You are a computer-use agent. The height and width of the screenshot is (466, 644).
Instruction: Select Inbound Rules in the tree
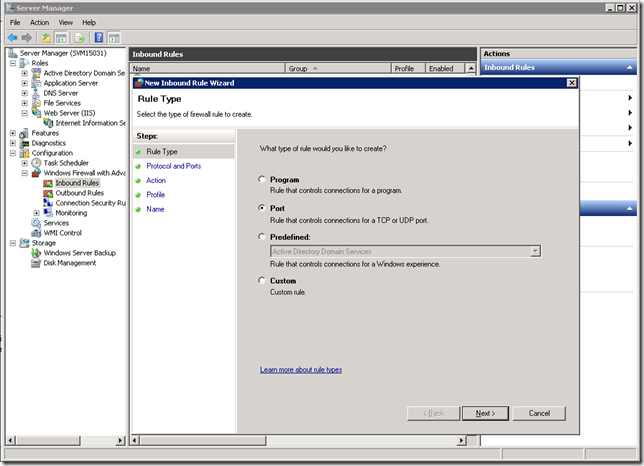pos(77,183)
